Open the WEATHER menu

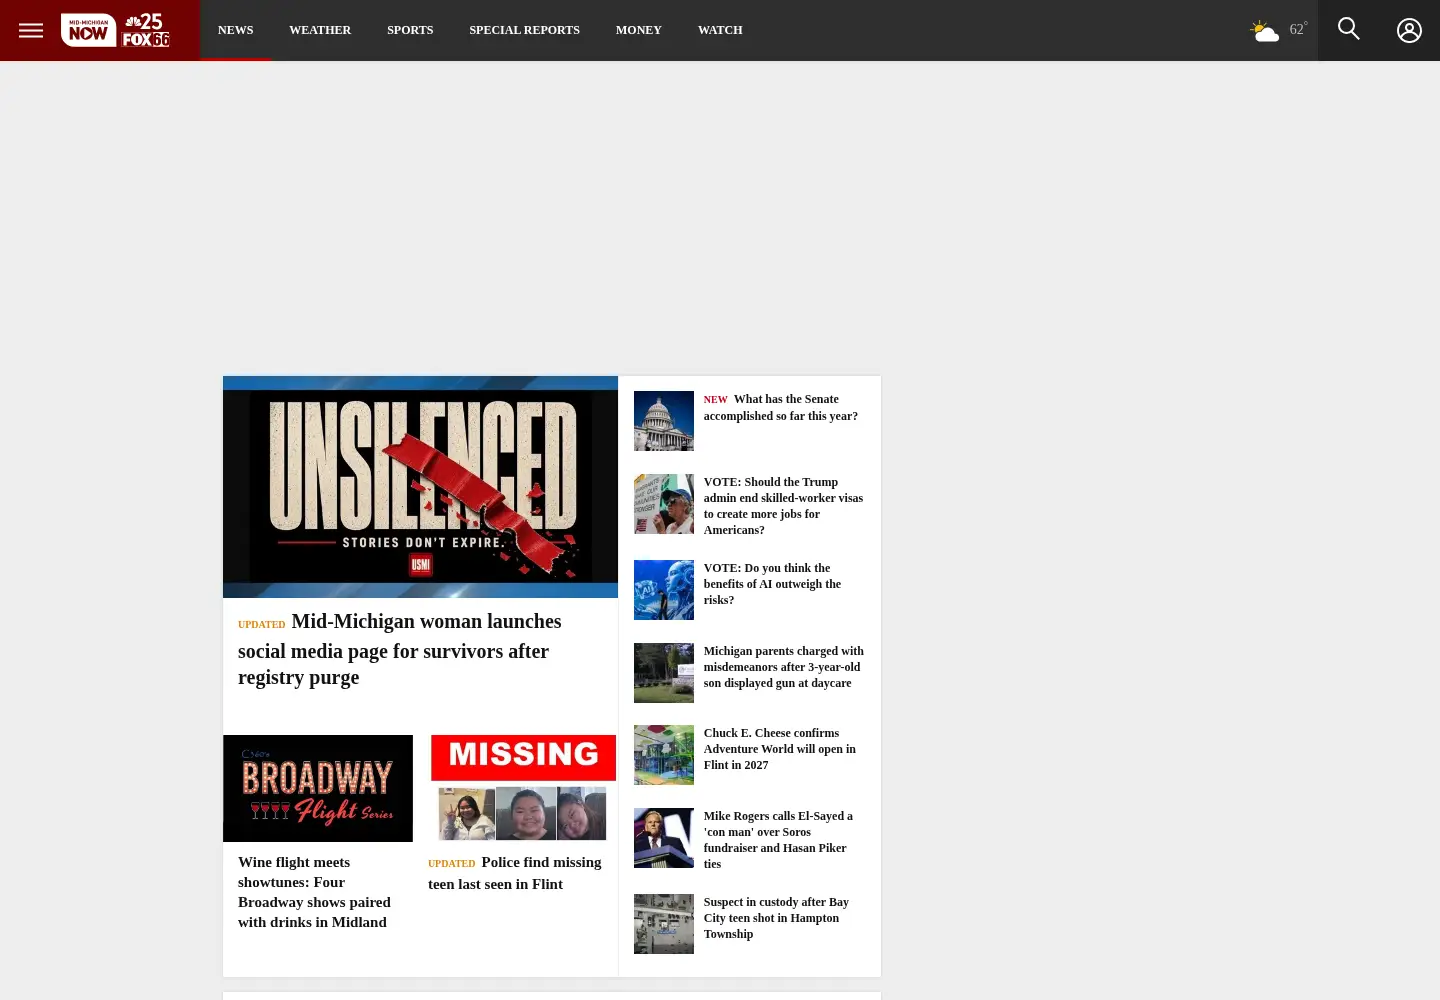[x=320, y=30]
